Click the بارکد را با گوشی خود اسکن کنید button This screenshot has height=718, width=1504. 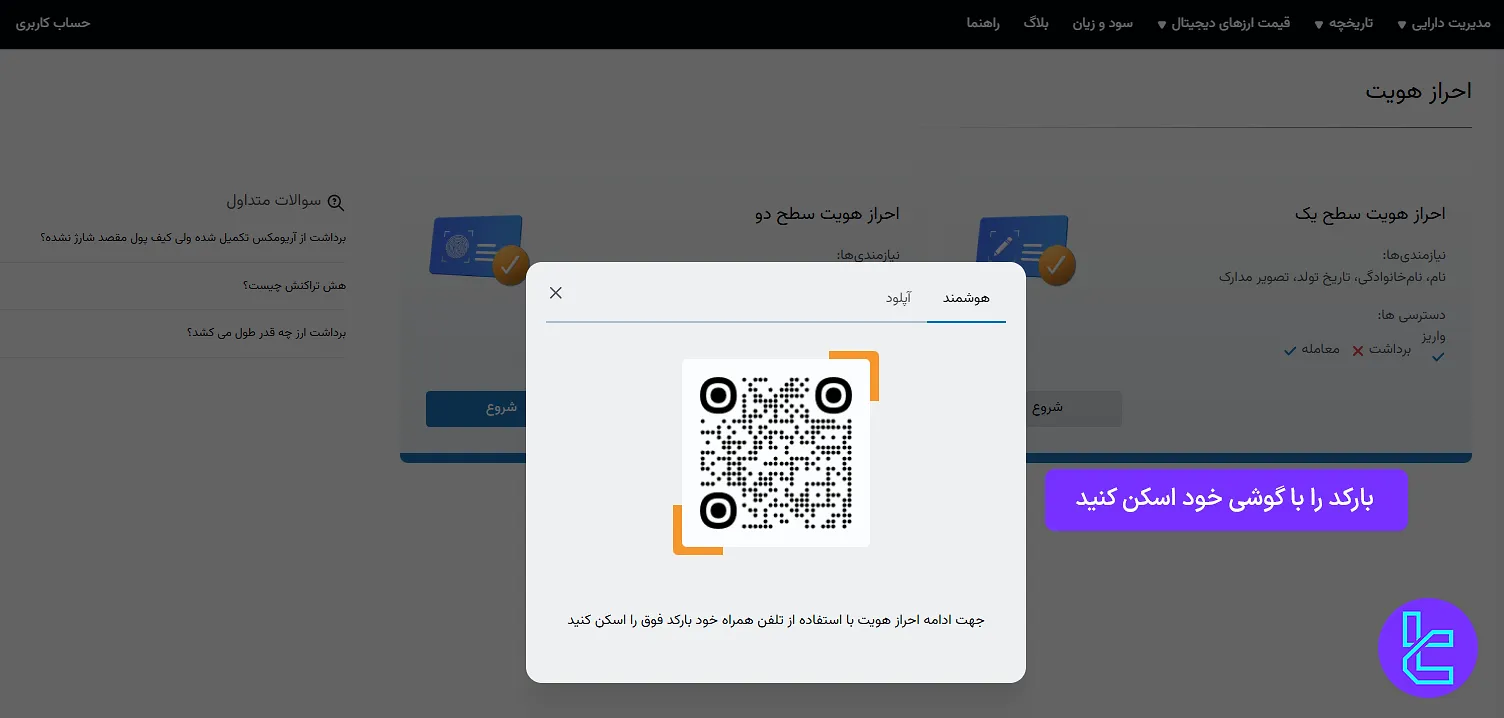pyautogui.click(x=1226, y=499)
